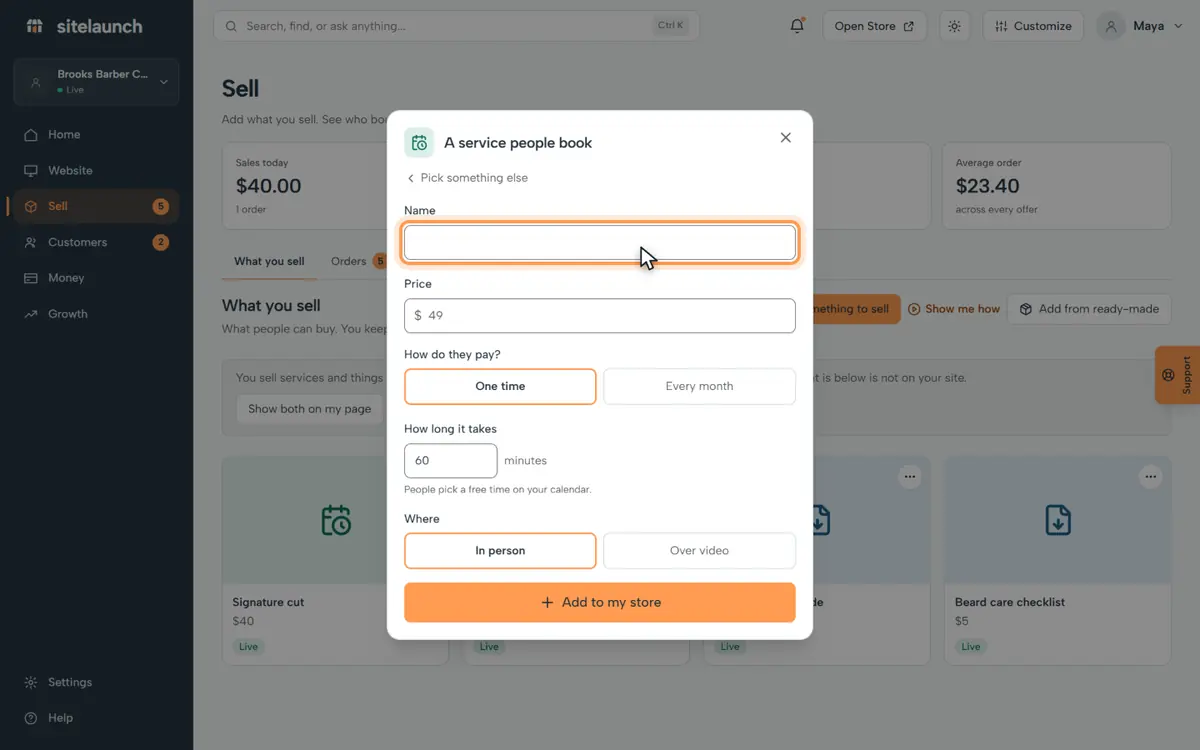Click into the Price input field
This screenshot has height=750, width=1200.
tap(600, 316)
